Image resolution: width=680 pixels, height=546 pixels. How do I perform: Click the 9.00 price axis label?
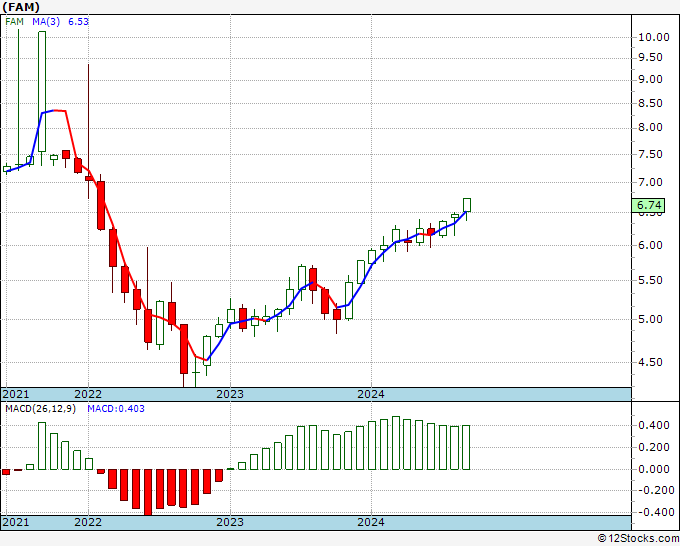click(x=650, y=80)
